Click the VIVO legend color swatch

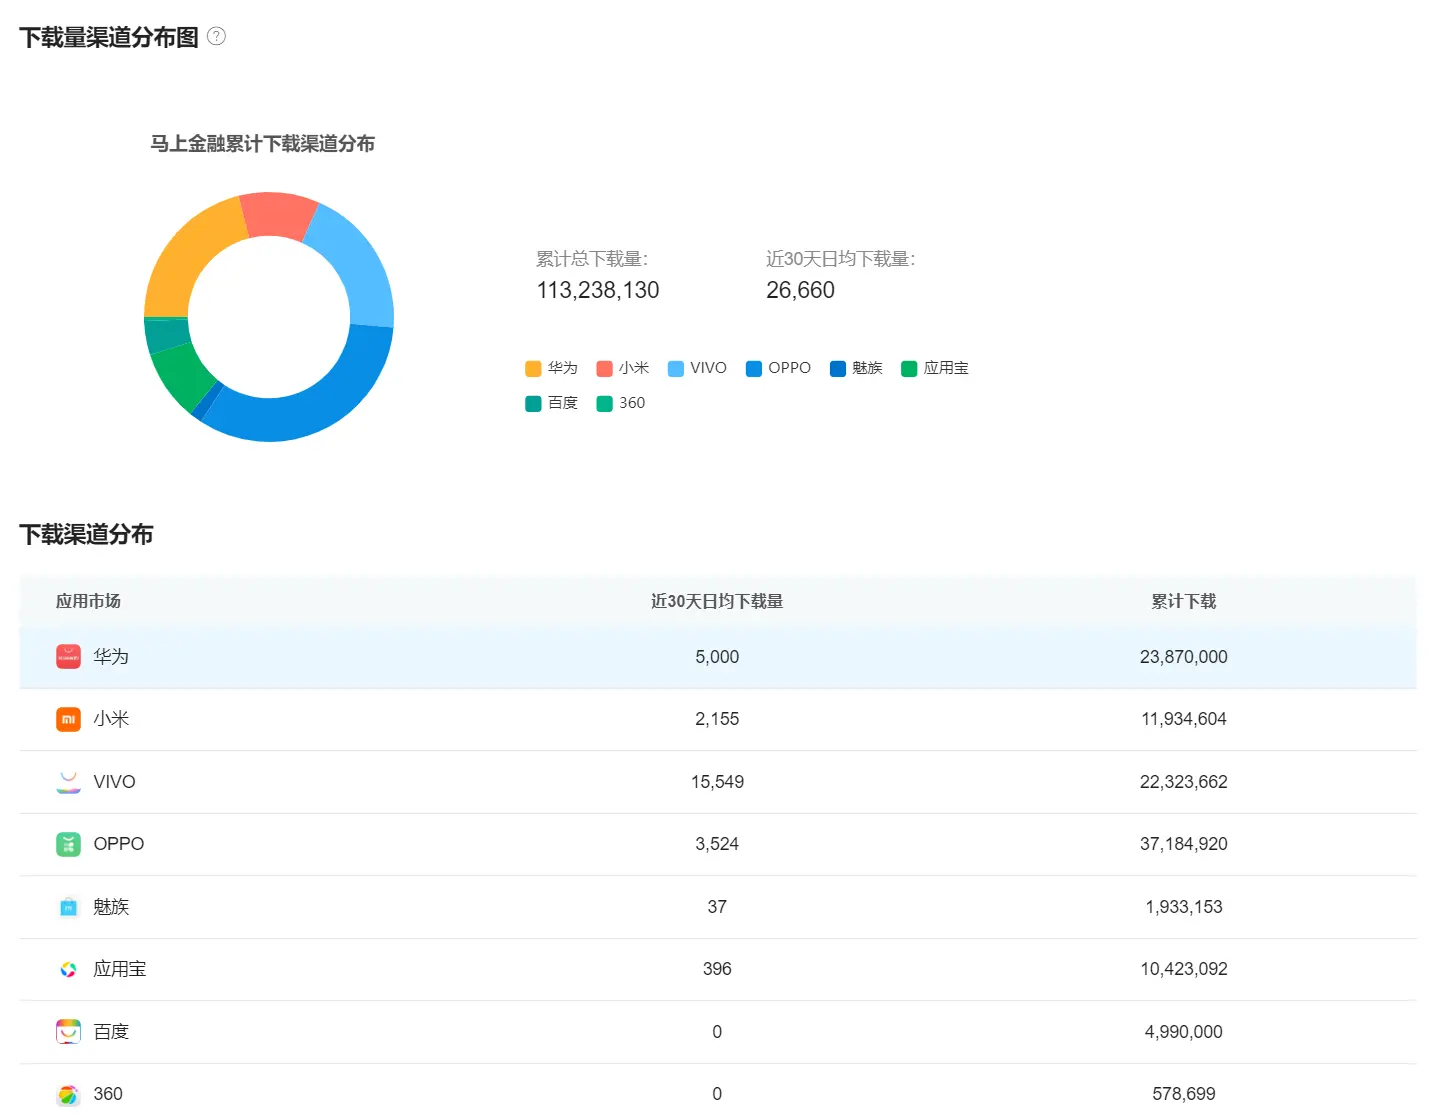coord(675,368)
